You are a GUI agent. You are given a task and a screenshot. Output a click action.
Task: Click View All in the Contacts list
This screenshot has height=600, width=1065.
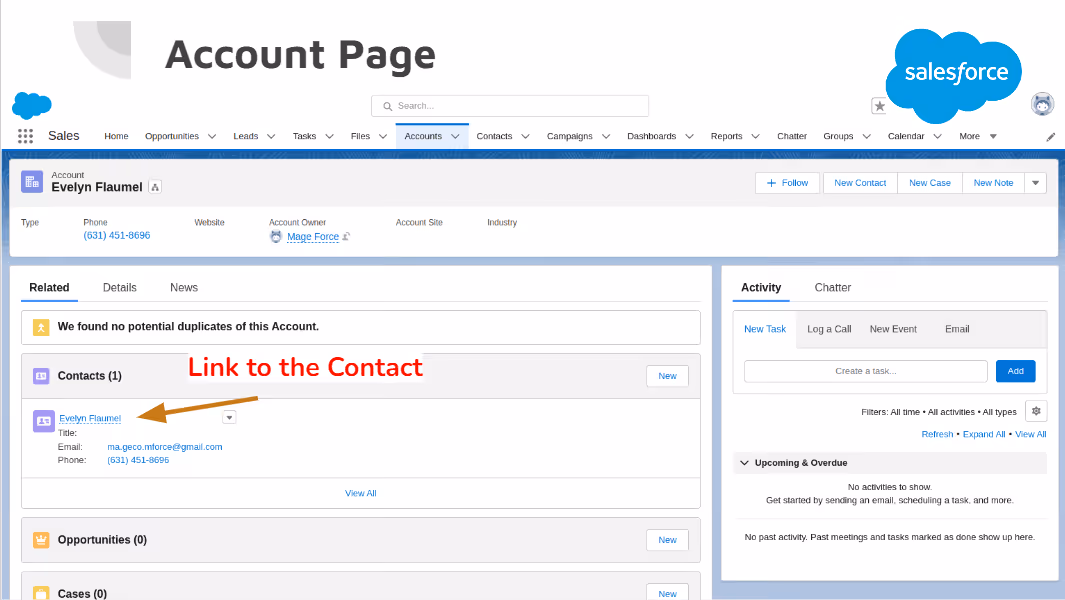point(361,493)
